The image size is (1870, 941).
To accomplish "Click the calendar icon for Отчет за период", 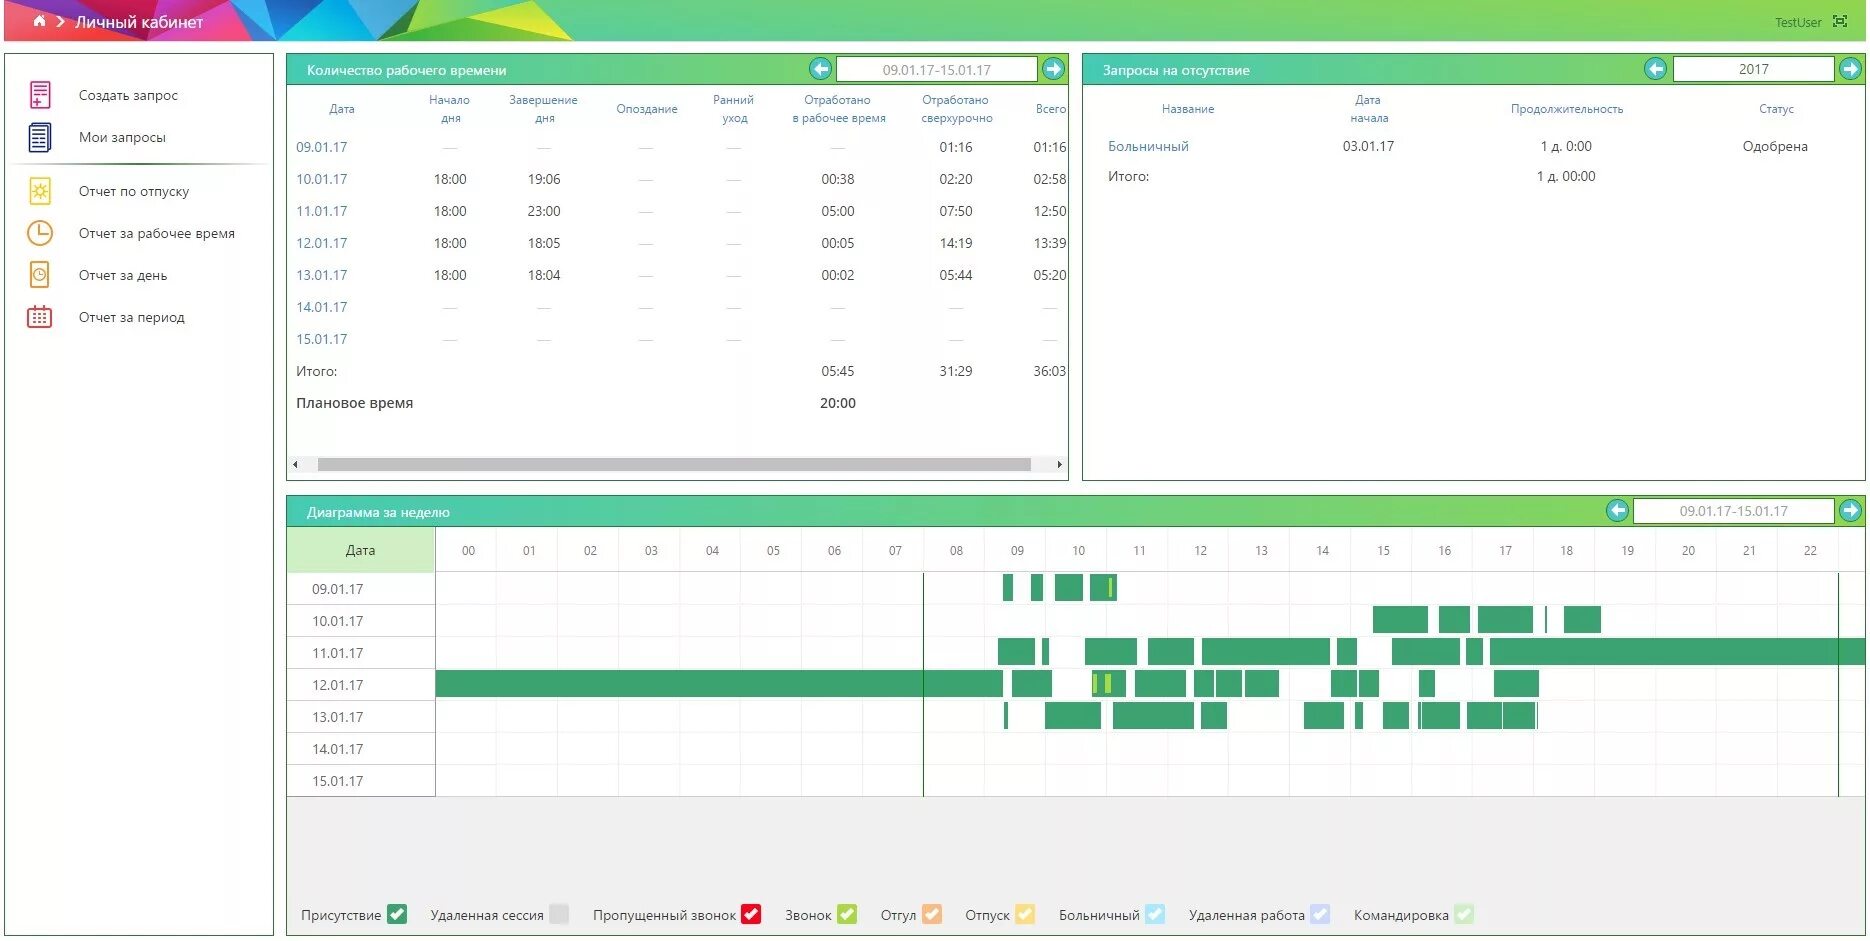I will (40, 317).
